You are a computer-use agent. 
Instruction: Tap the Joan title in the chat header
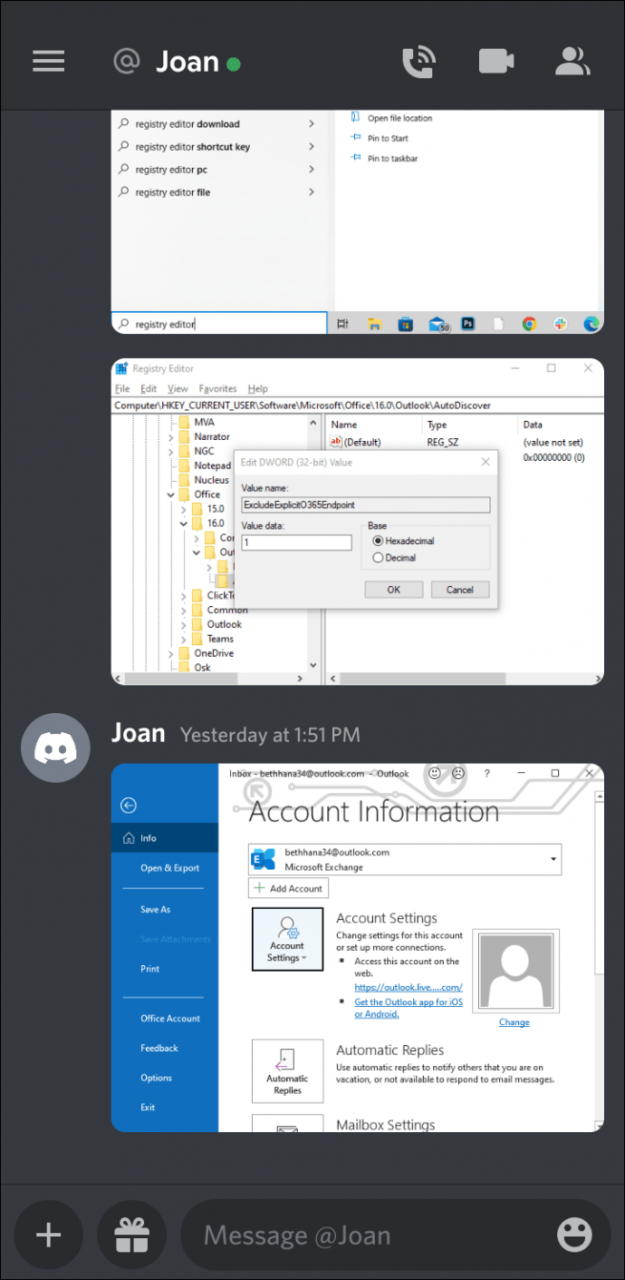click(x=187, y=62)
